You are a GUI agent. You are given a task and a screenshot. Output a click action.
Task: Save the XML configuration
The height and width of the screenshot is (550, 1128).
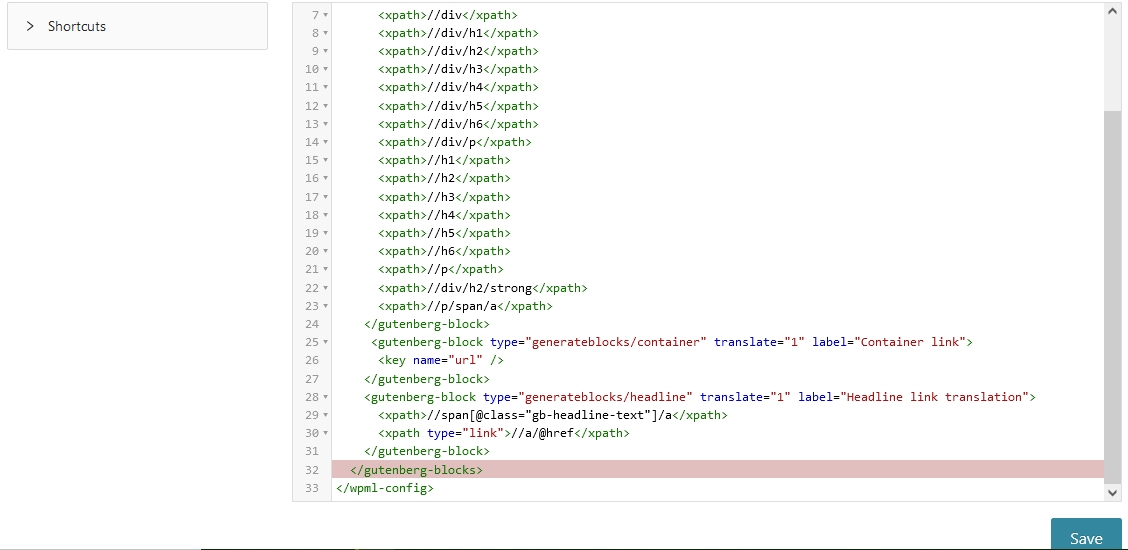point(1086,536)
